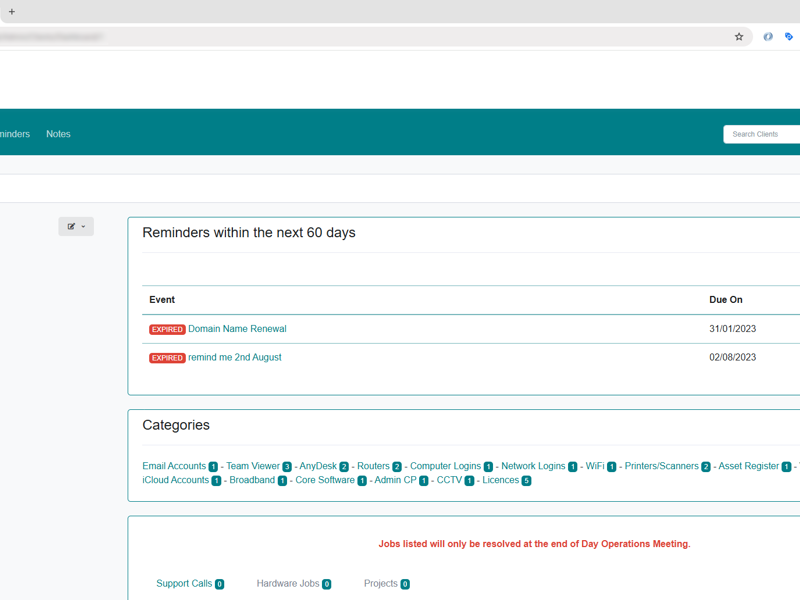800x600 pixels.
Task: Open a new browser tab with the plus icon
Action: pos(10,12)
